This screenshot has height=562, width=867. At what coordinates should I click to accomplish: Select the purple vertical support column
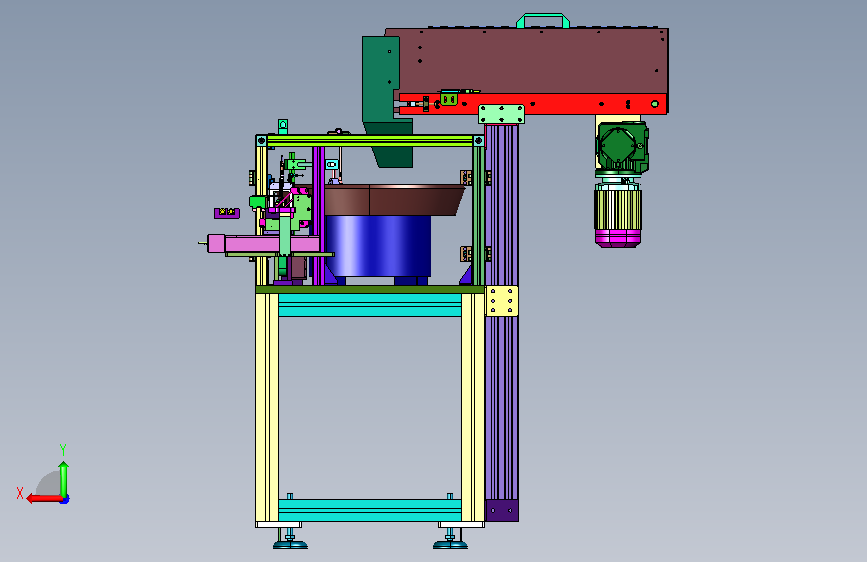tap(502, 313)
